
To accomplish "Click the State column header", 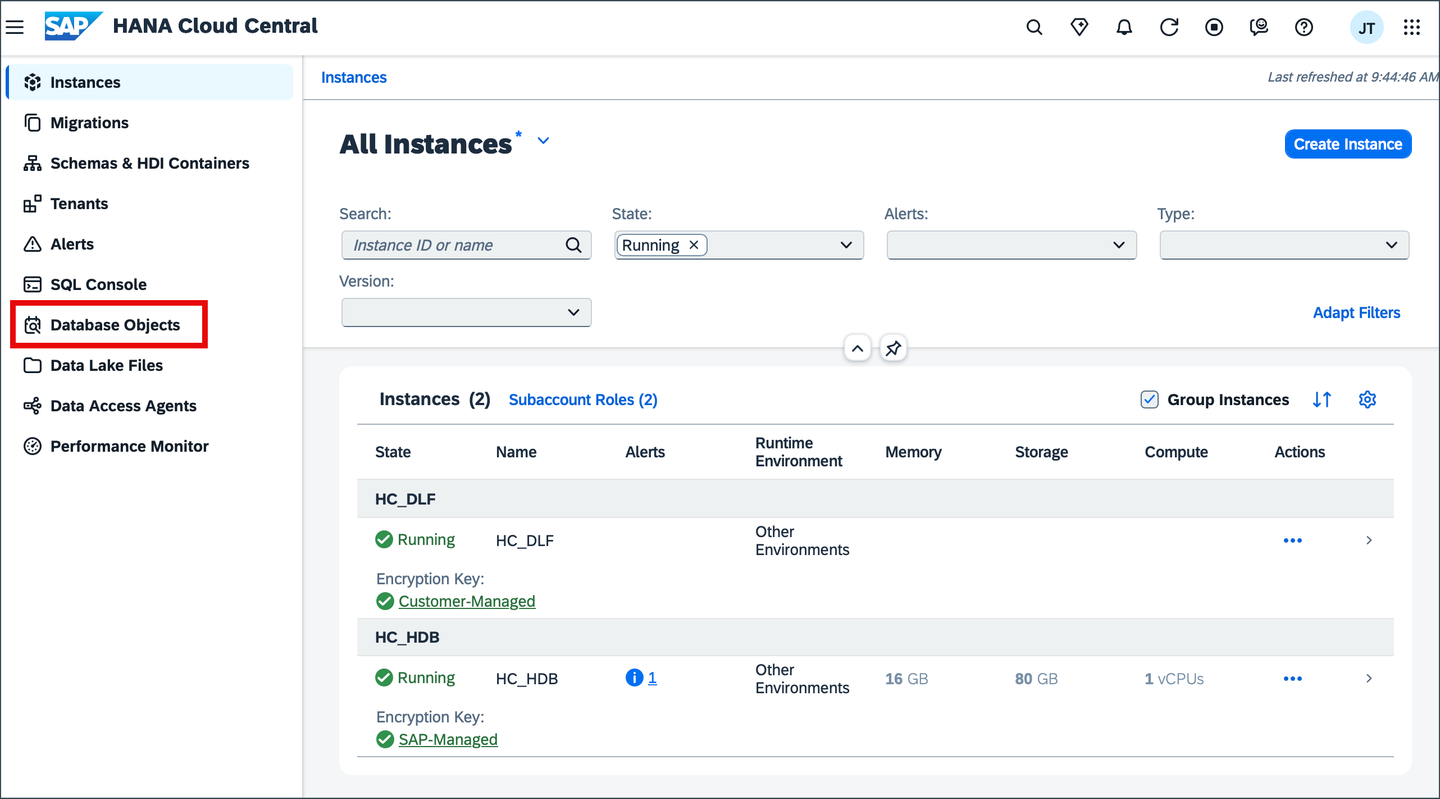I will (393, 452).
